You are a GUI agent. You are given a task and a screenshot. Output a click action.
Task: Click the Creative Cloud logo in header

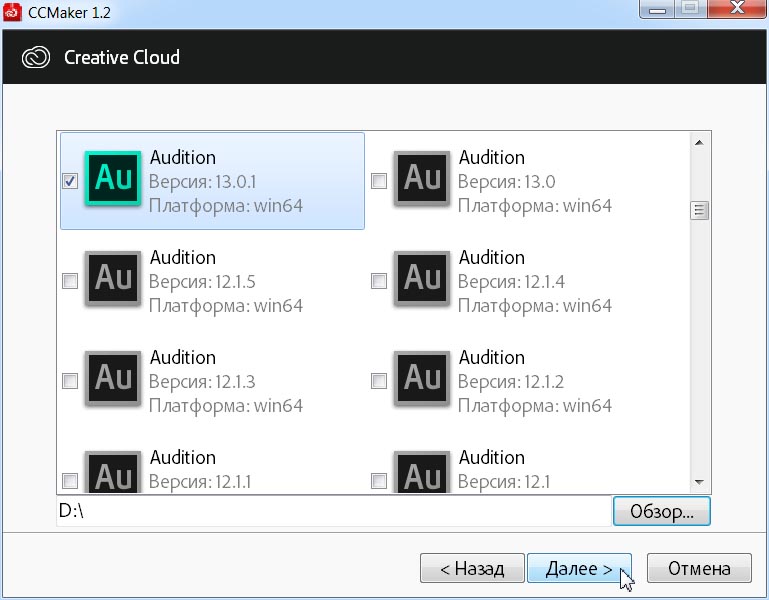click(x=36, y=57)
